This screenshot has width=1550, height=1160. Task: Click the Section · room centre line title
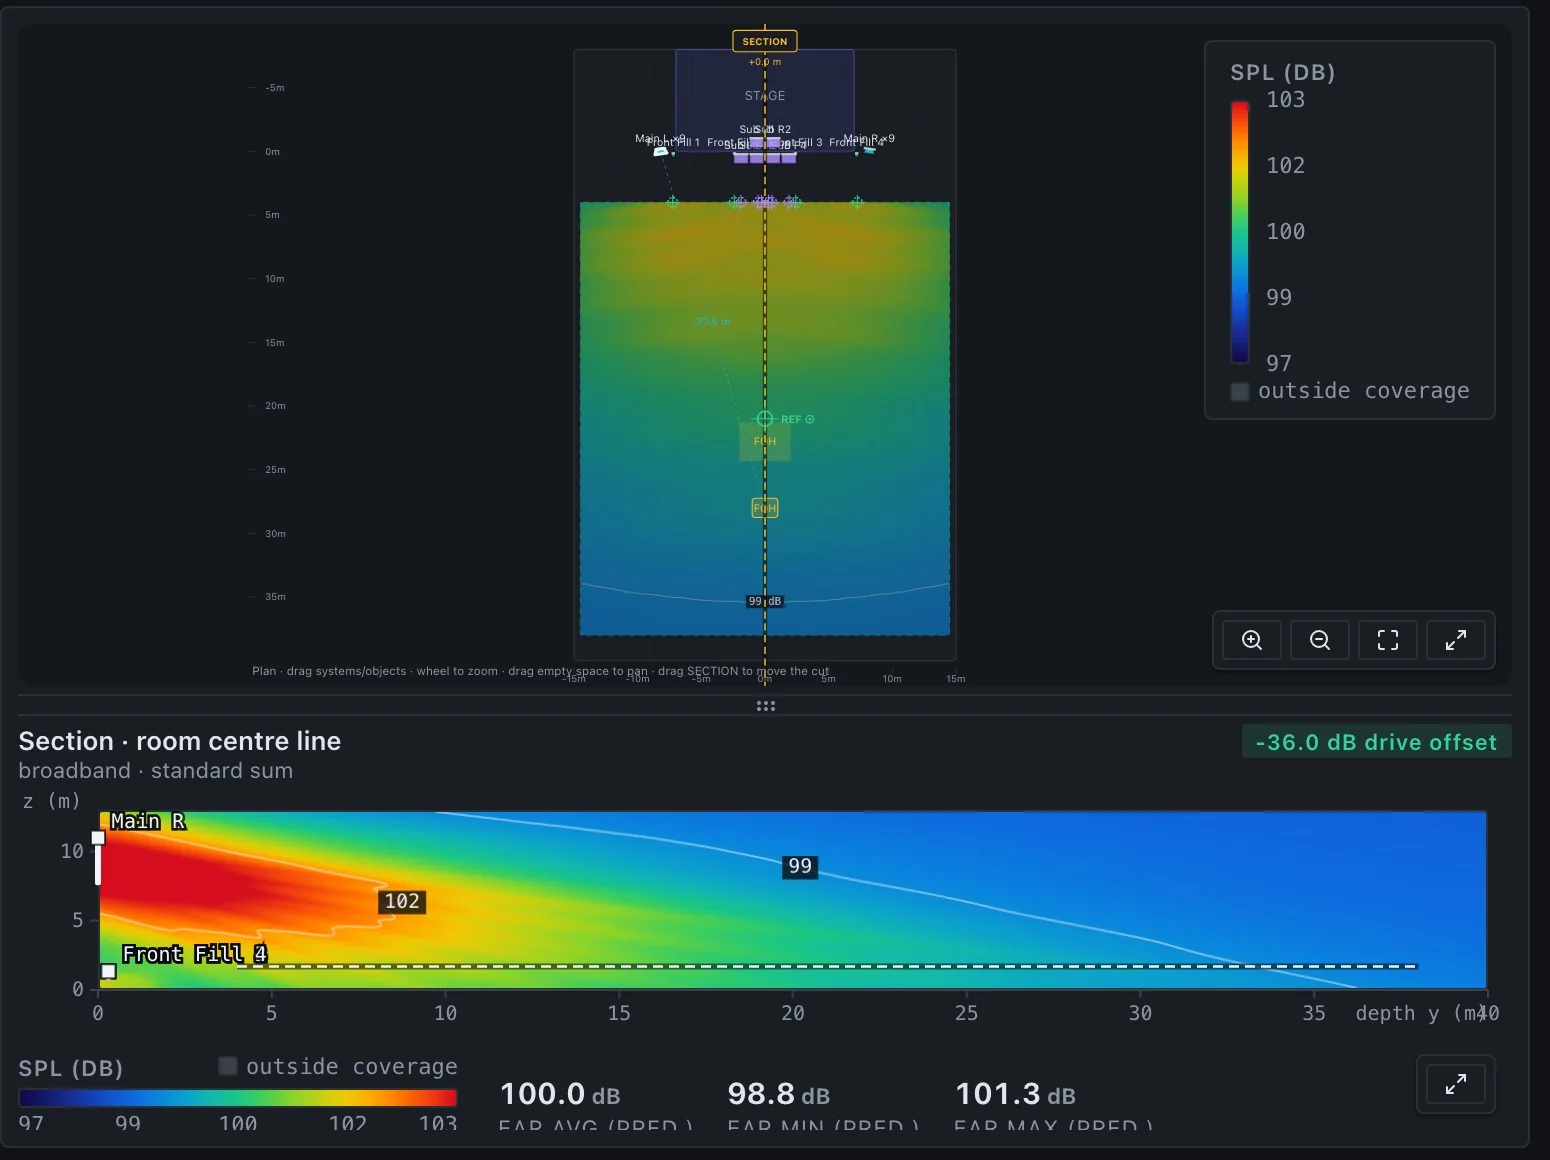(180, 741)
